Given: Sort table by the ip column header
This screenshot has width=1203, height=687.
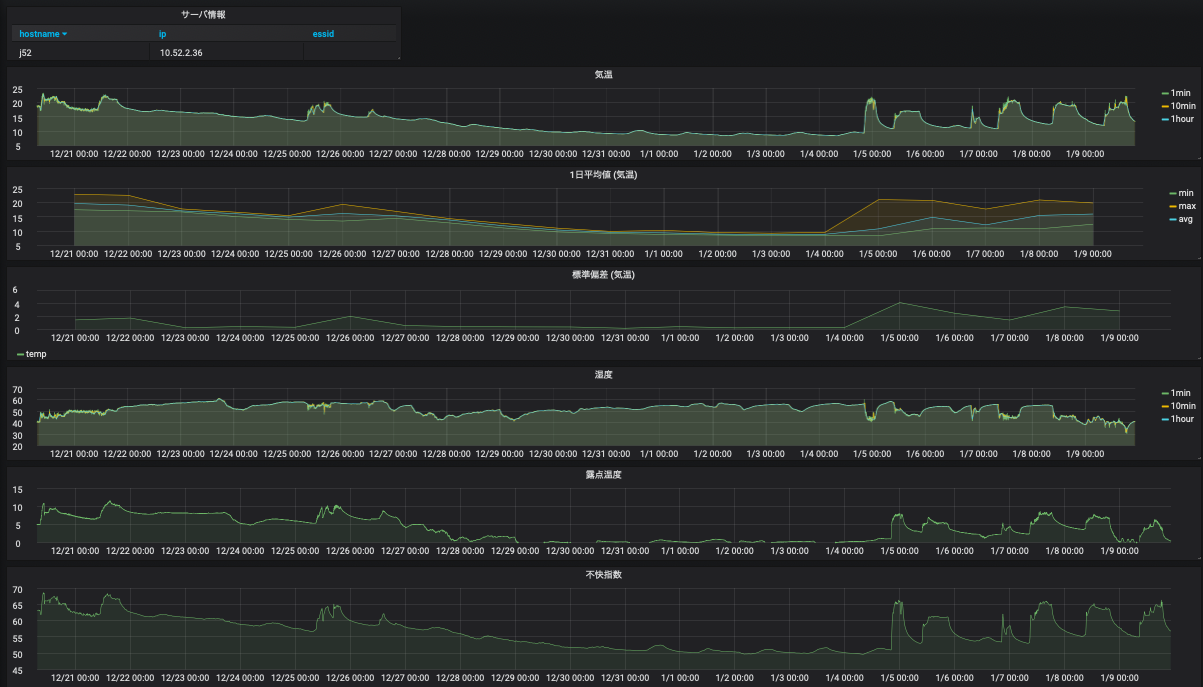Looking at the screenshot, I should pyautogui.click(x=163, y=34).
